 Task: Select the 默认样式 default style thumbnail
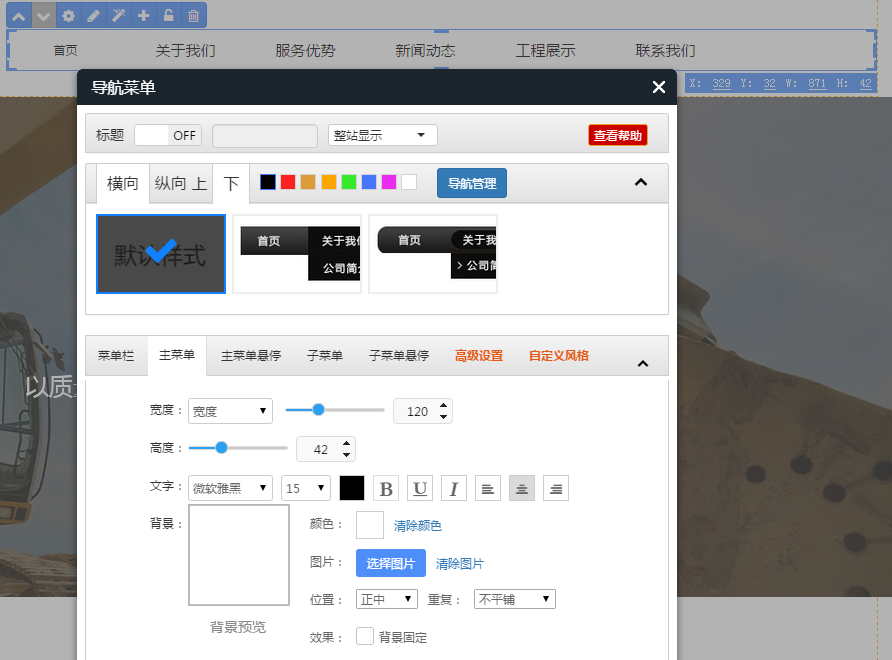click(x=161, y=254)
